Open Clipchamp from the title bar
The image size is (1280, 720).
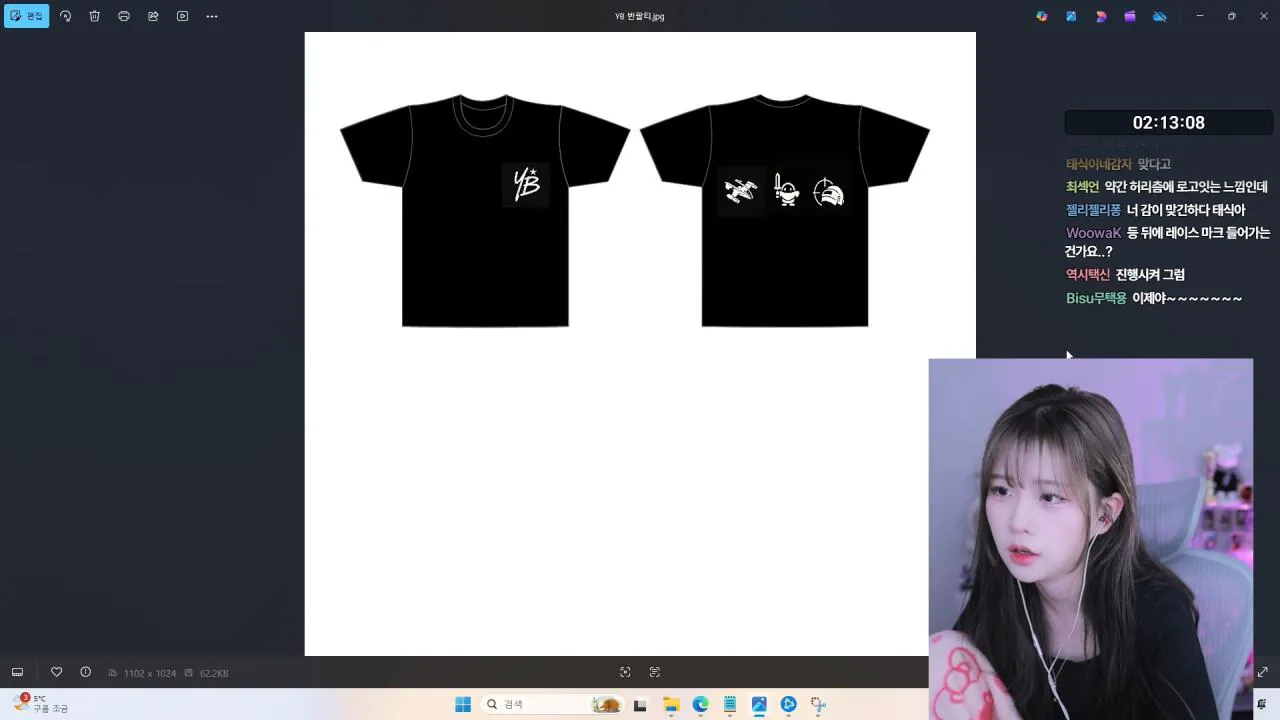[1130, 16]
